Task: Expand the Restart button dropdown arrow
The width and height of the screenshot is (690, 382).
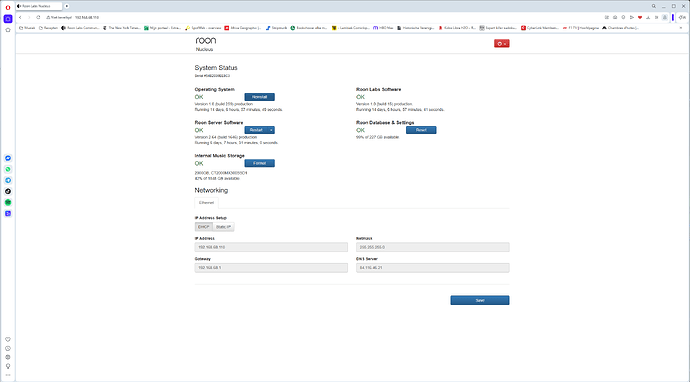Action: coord(272,130)
